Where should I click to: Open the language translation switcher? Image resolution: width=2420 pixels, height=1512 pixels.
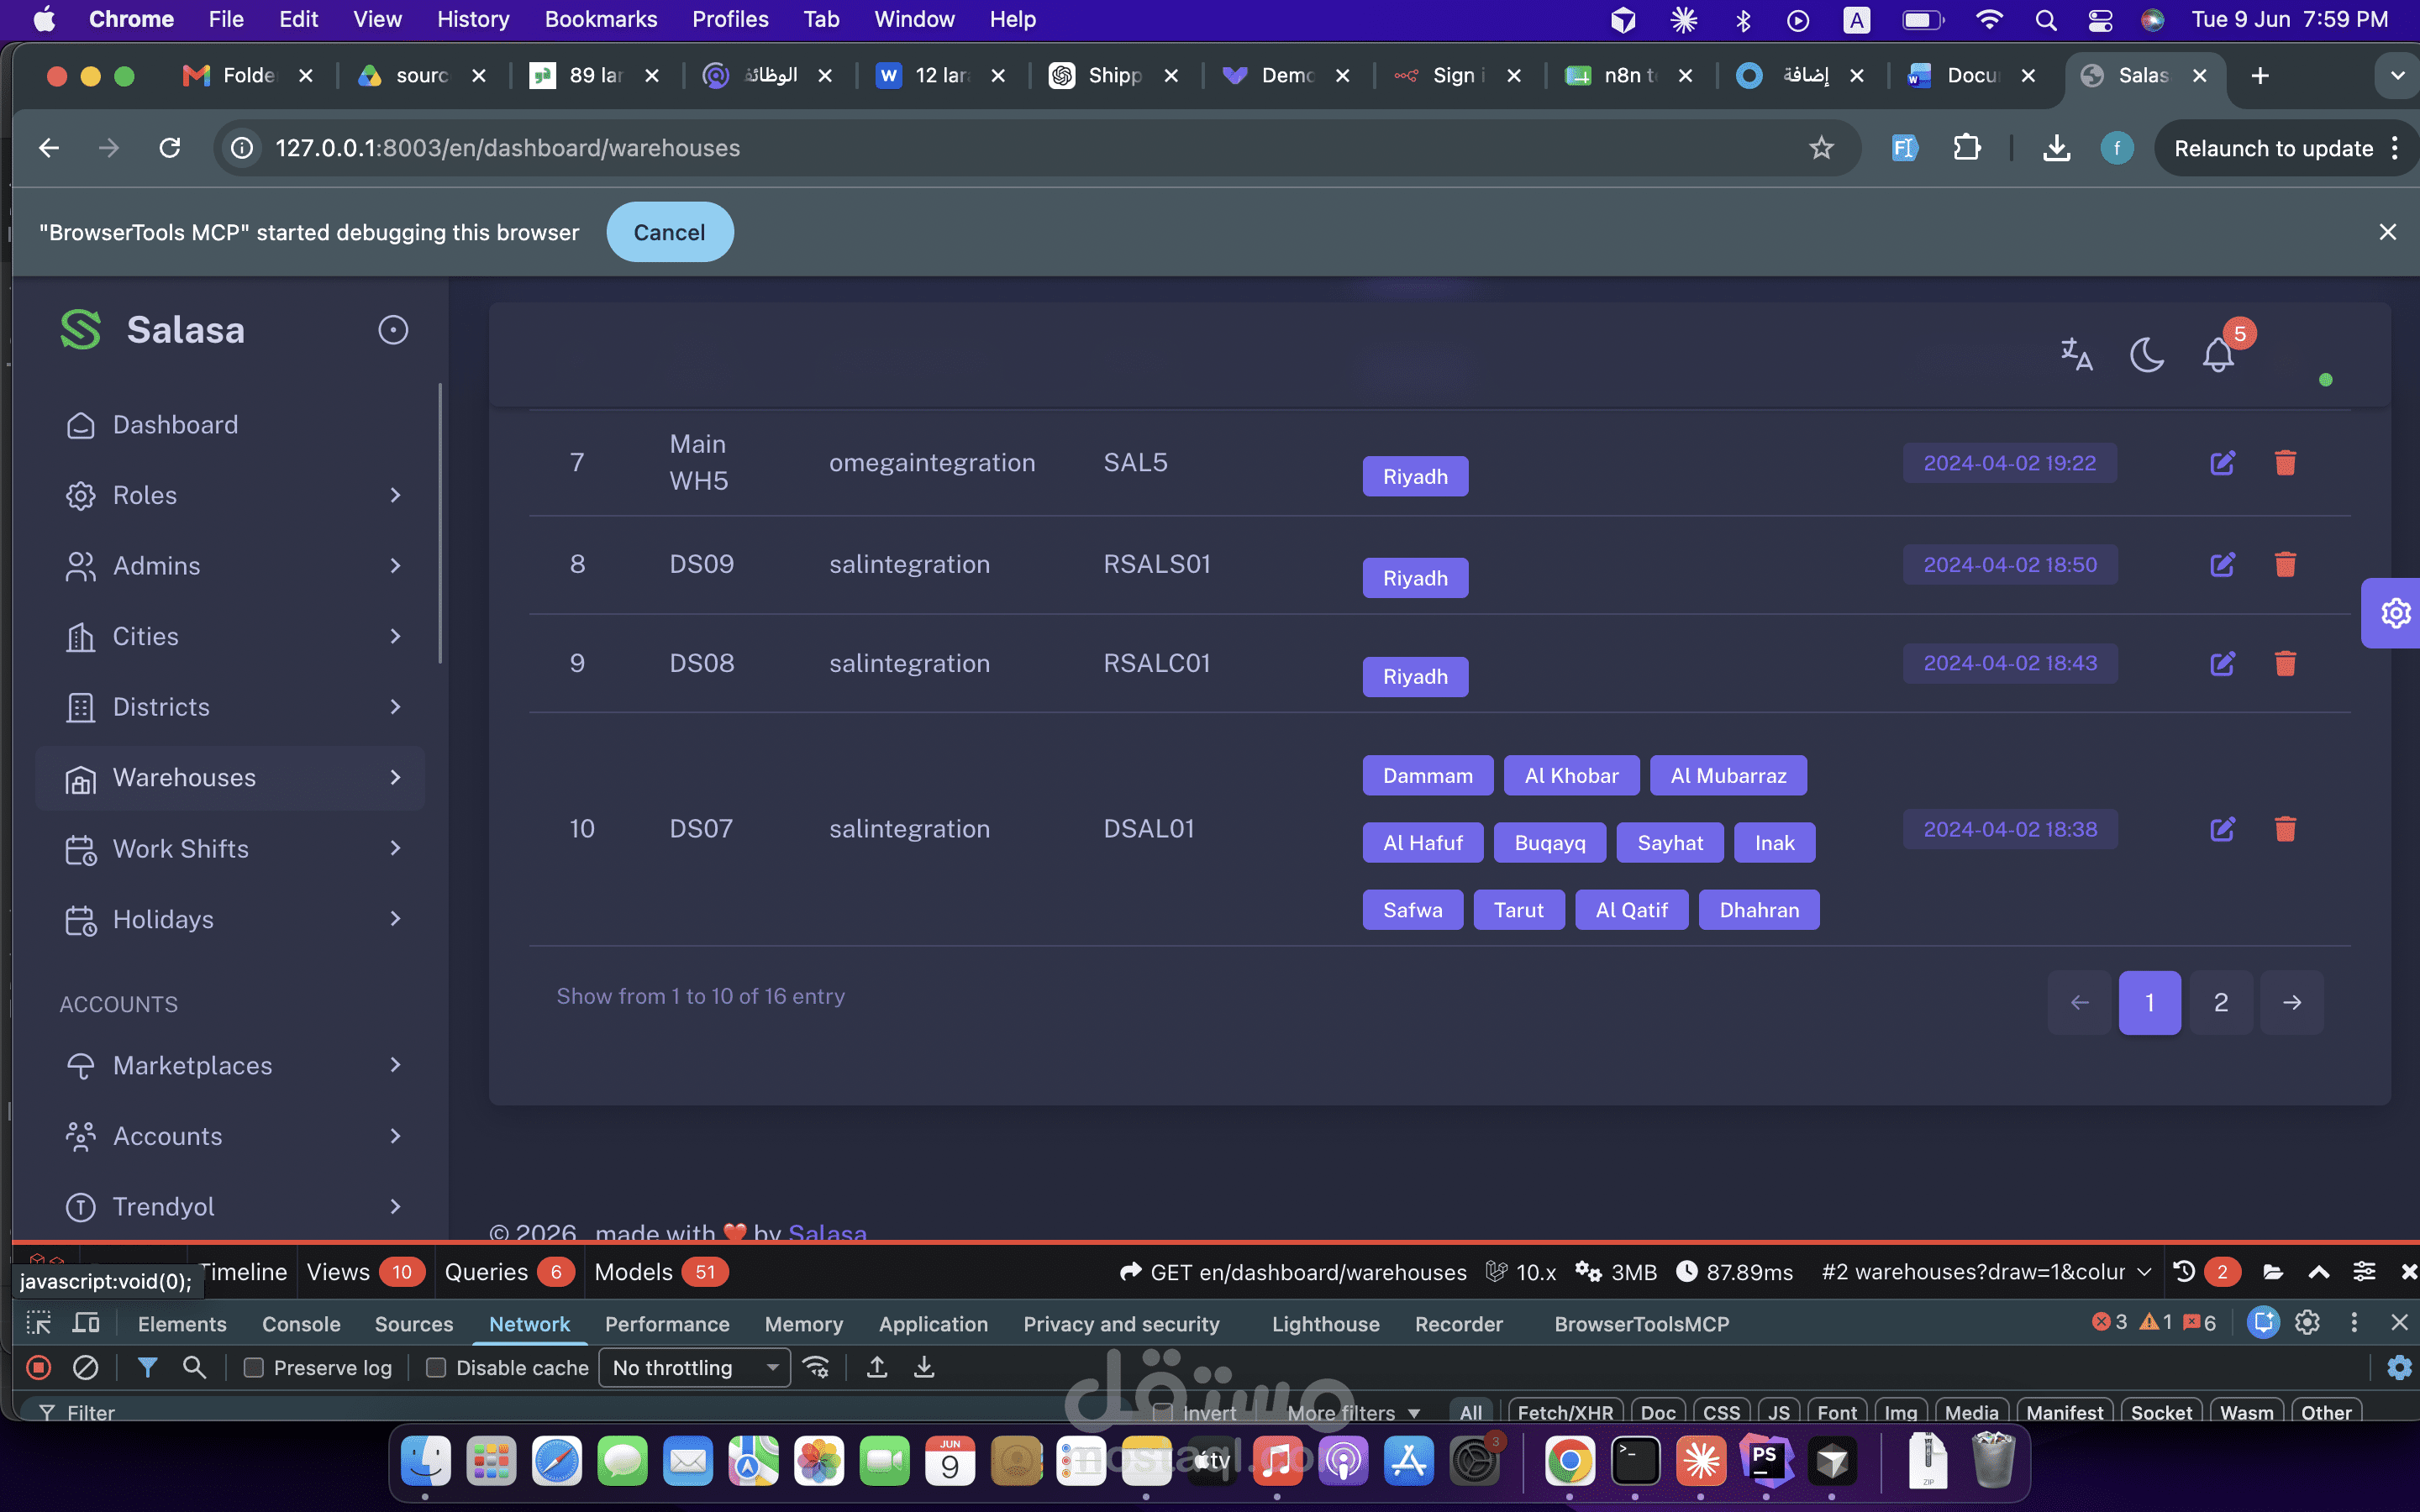[2076, 354]
